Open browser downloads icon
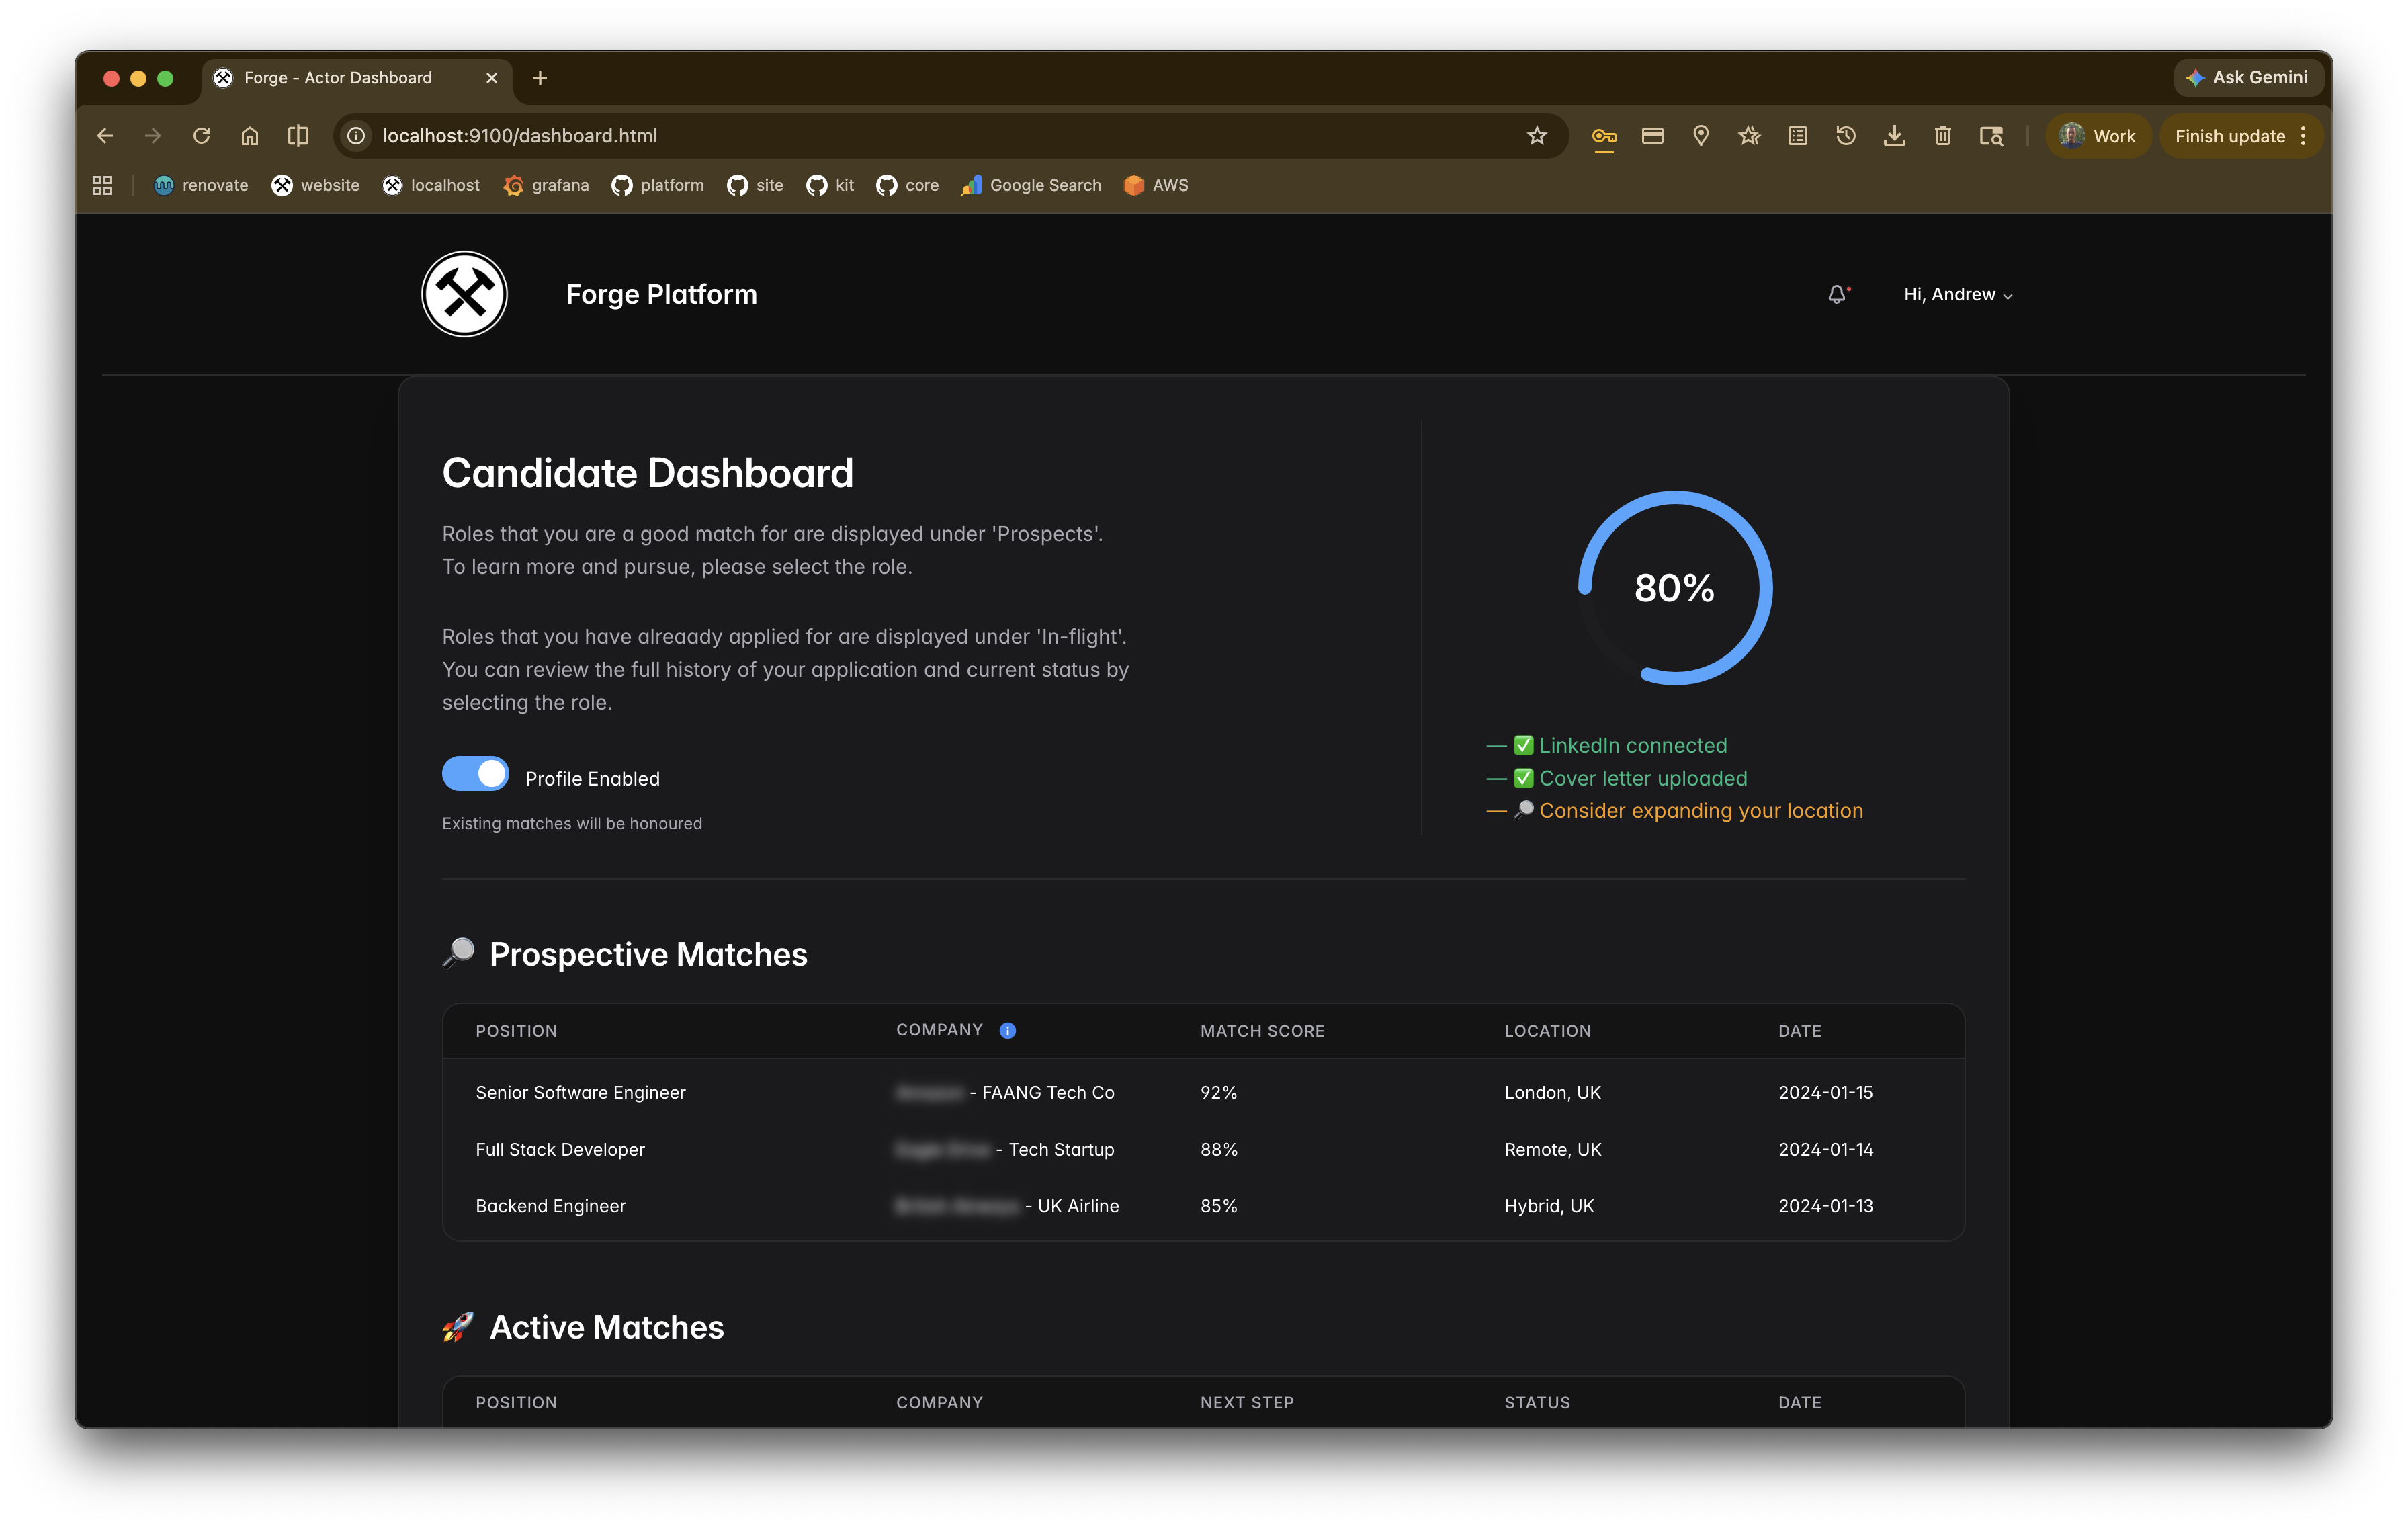This screenshot has width=2408, height=1528. pos(1894,136)
